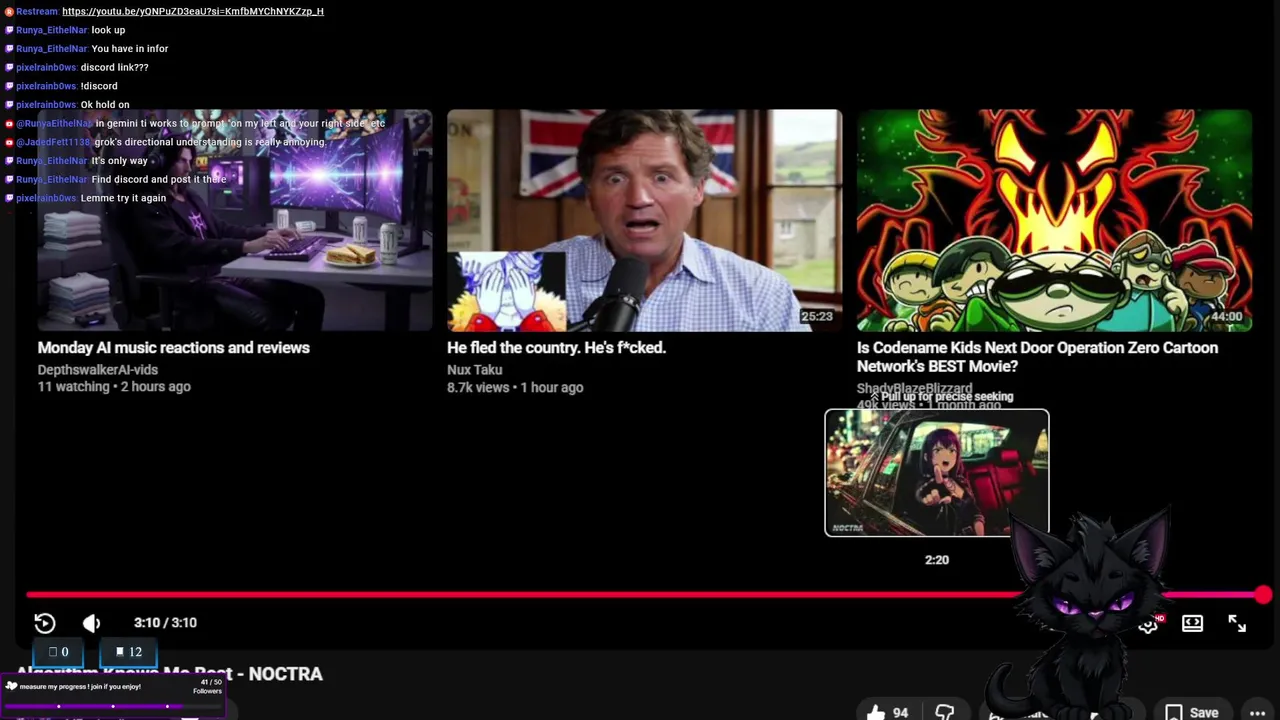Screen dimensions: 1280x720
Task: Open the more actions menu
Action: [1258, 712]
